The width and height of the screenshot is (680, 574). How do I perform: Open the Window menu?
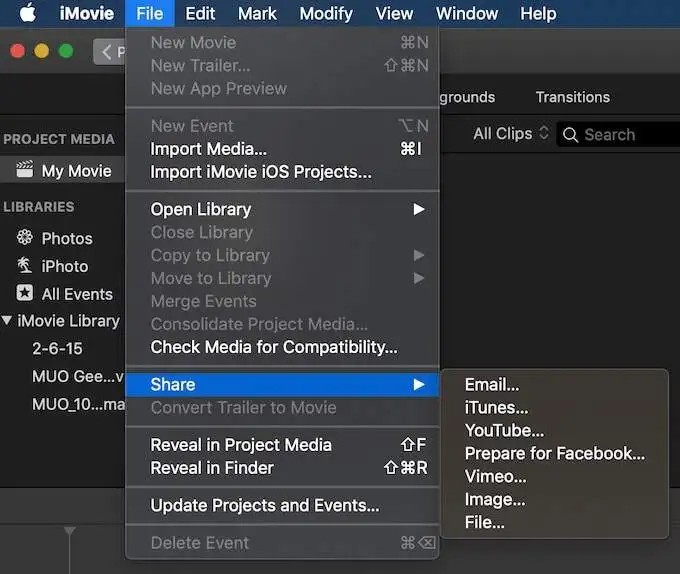(467, 13)
